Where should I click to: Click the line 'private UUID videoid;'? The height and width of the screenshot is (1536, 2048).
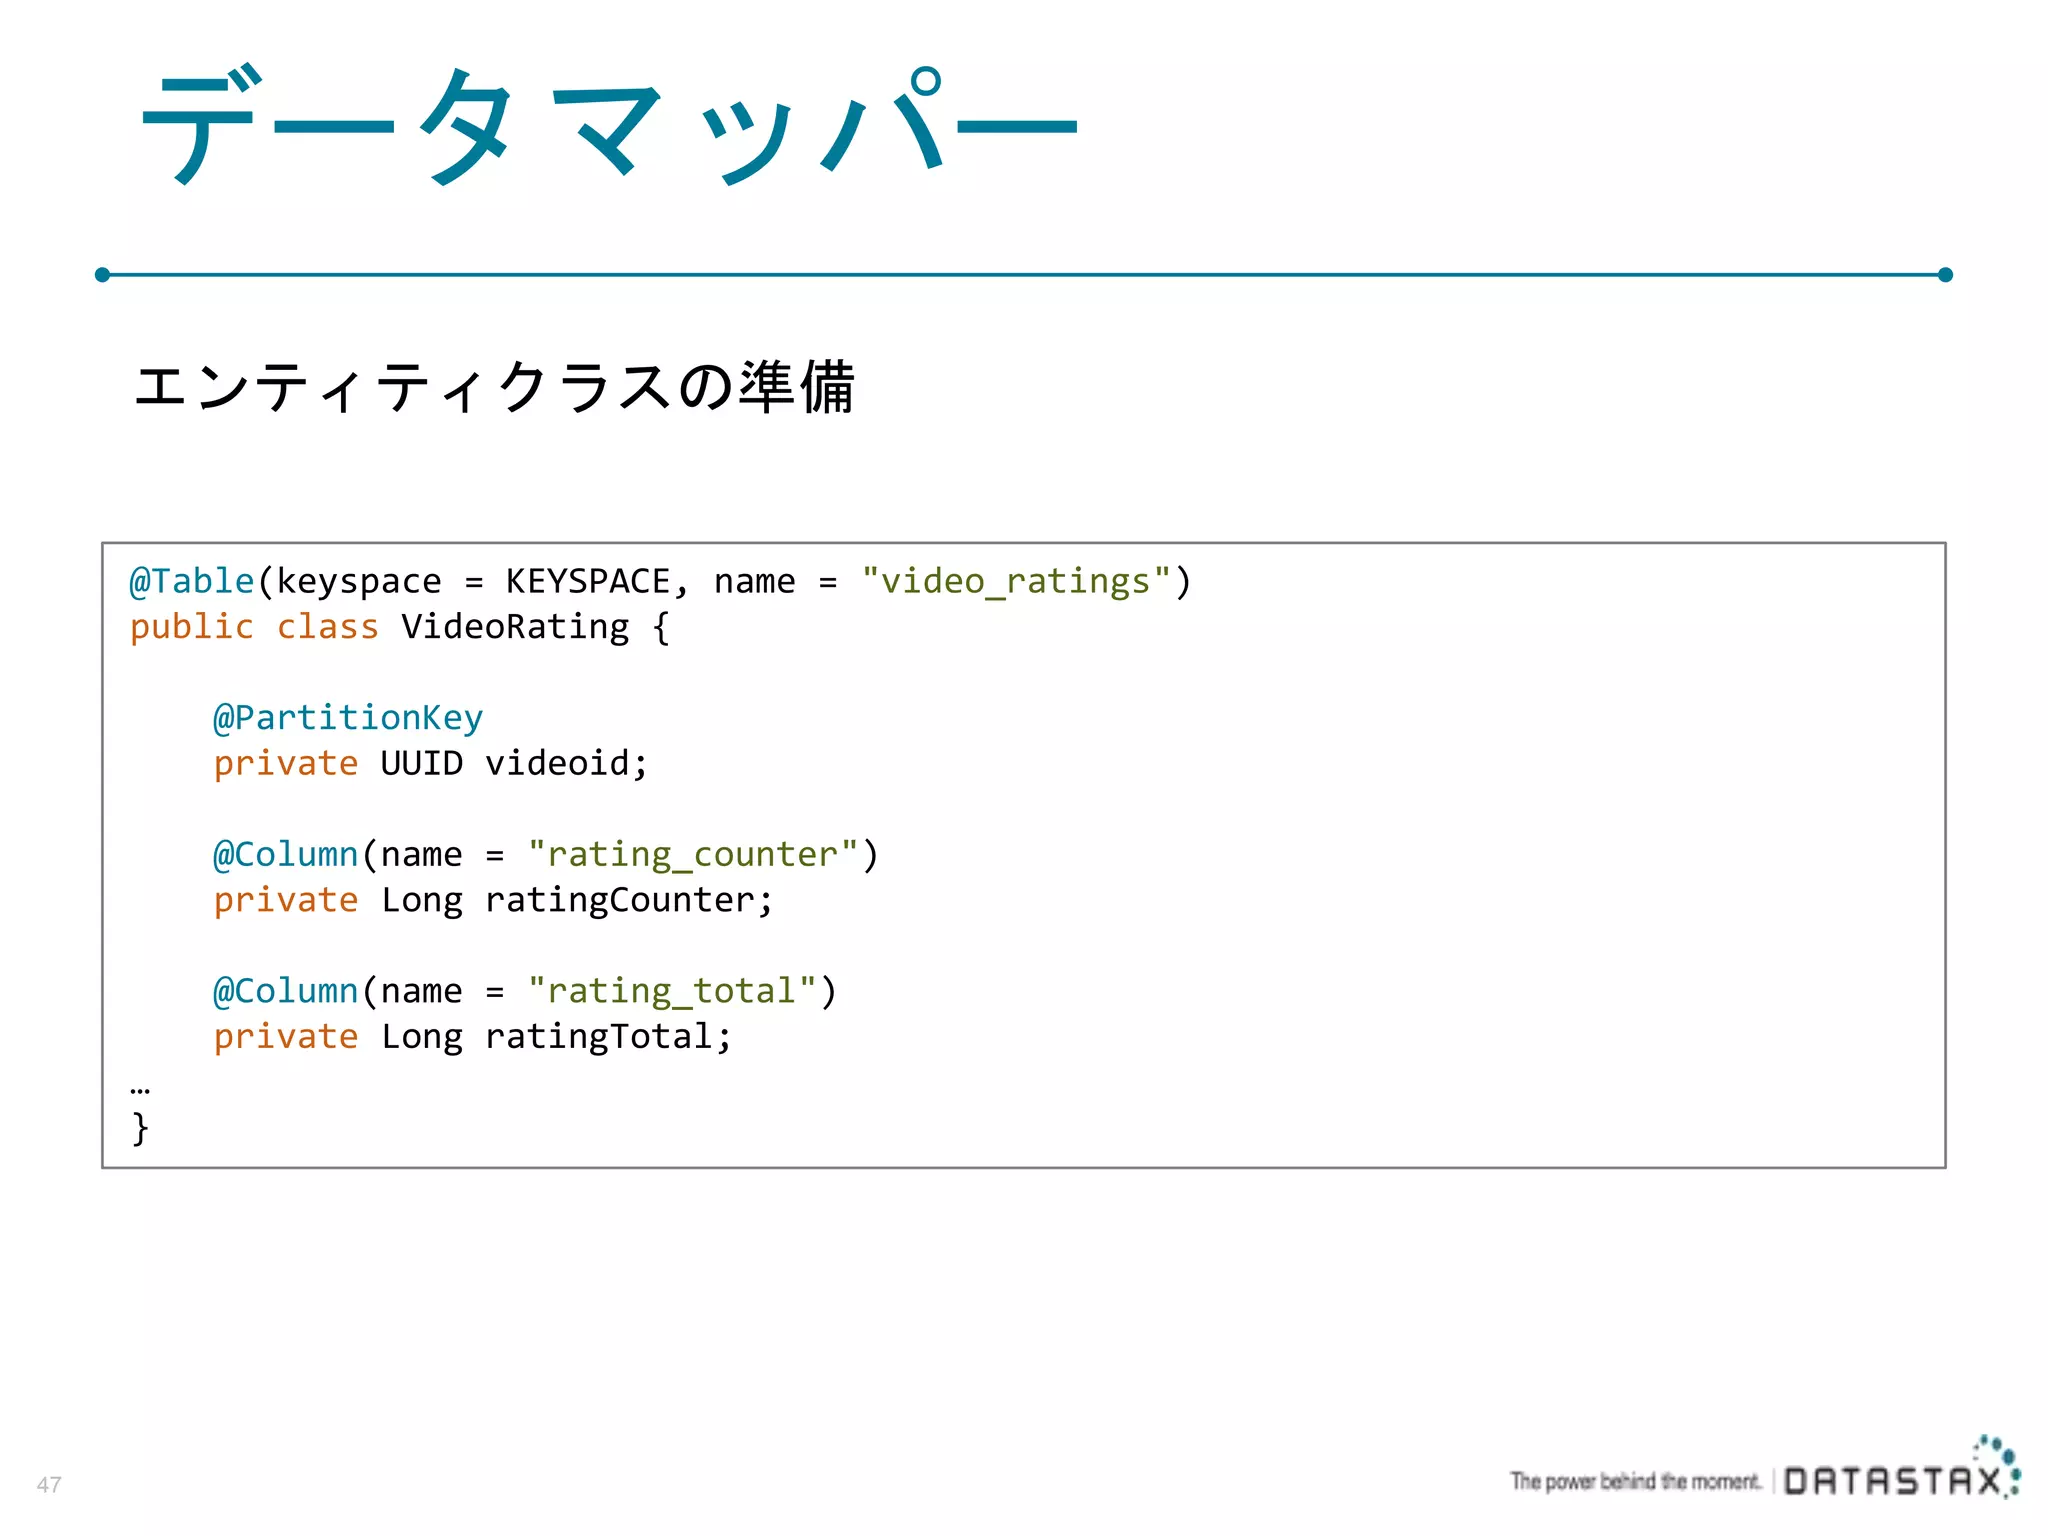pyautogui.click(x=431, y=764)
